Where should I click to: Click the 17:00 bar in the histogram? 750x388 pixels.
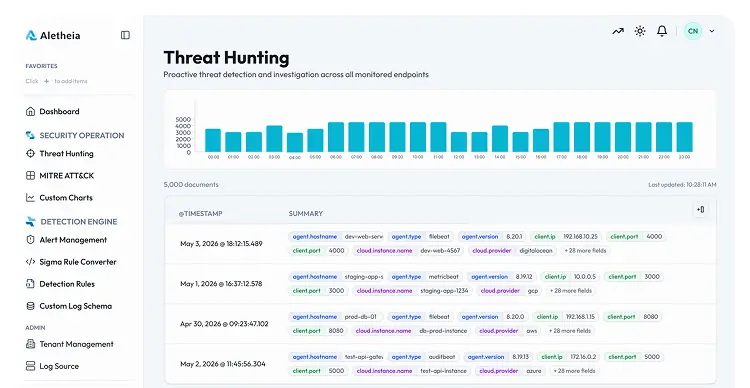562,137
